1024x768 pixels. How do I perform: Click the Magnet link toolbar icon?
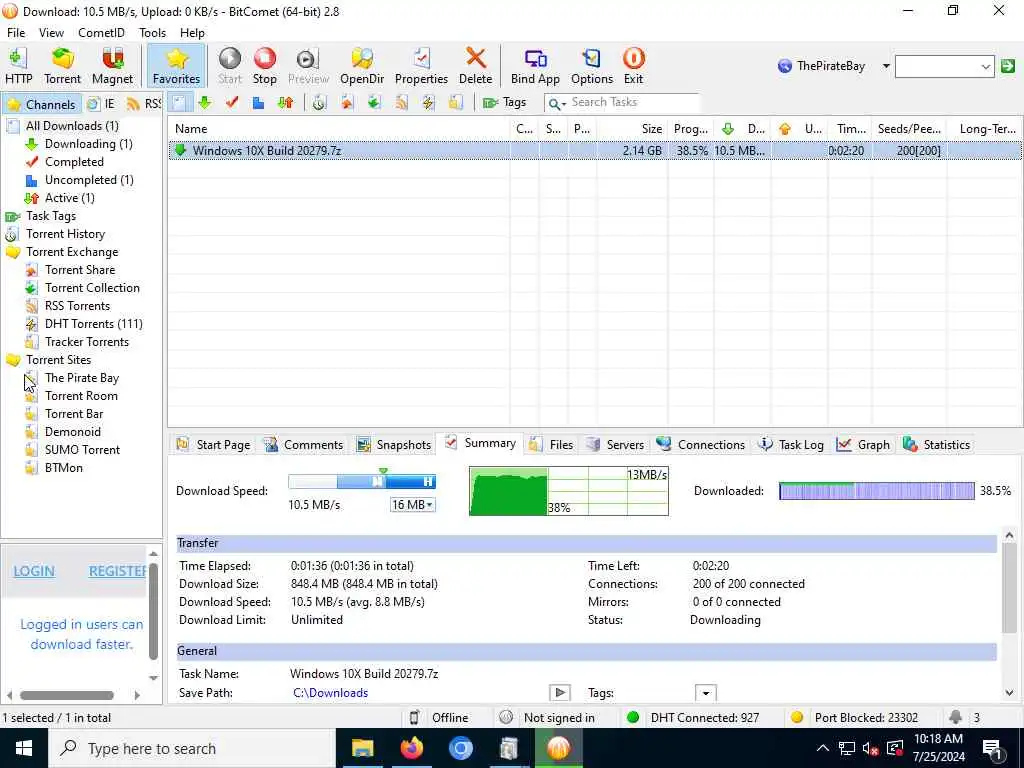point(112,66)
